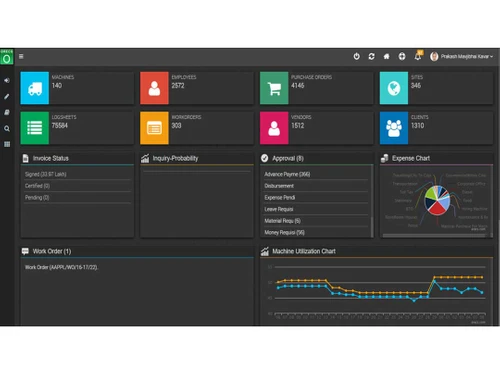Open Advance Payme (366) approval row
The image size is (500, 375).
(316, 174)
